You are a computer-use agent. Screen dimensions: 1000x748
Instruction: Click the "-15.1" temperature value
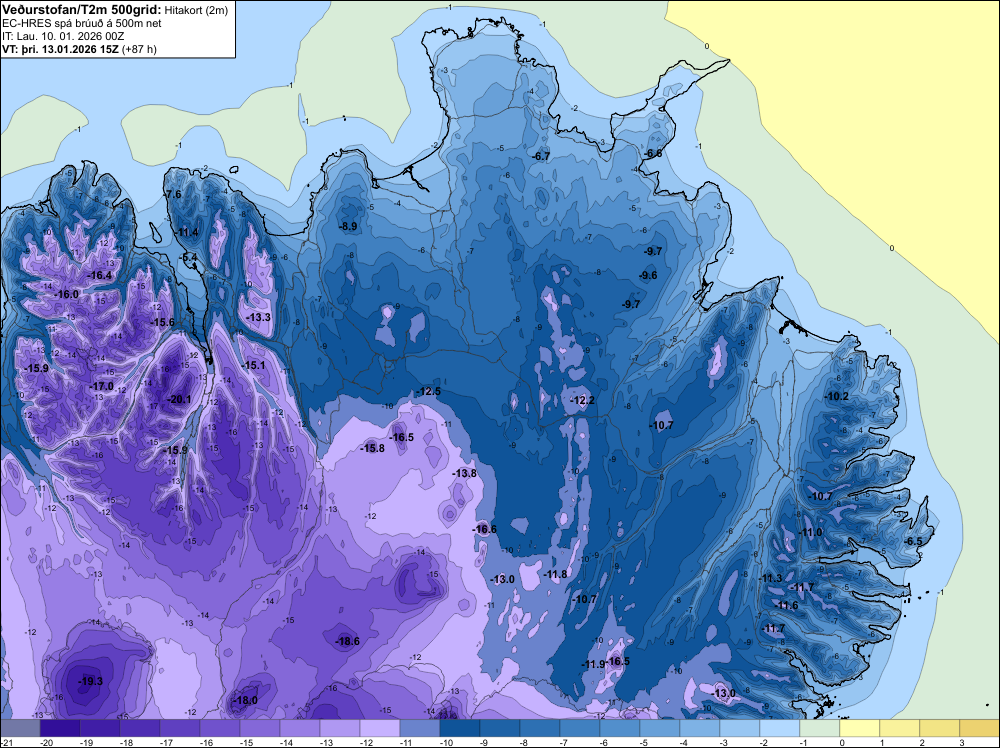tap(253, 365)
